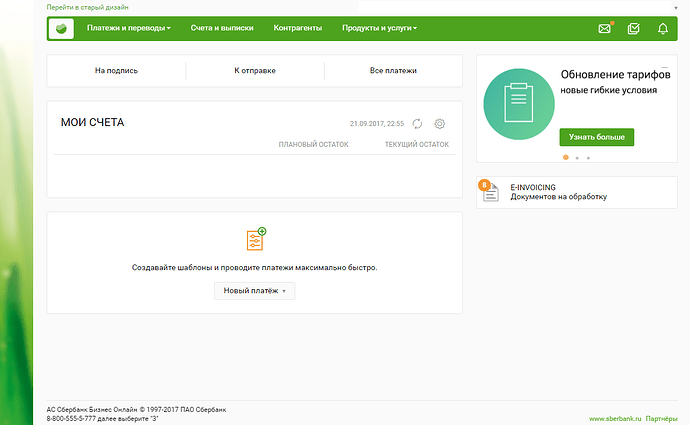Click the orange payment template icon
This screenshot has width=690, height=425.
click(x=256, y=239)
